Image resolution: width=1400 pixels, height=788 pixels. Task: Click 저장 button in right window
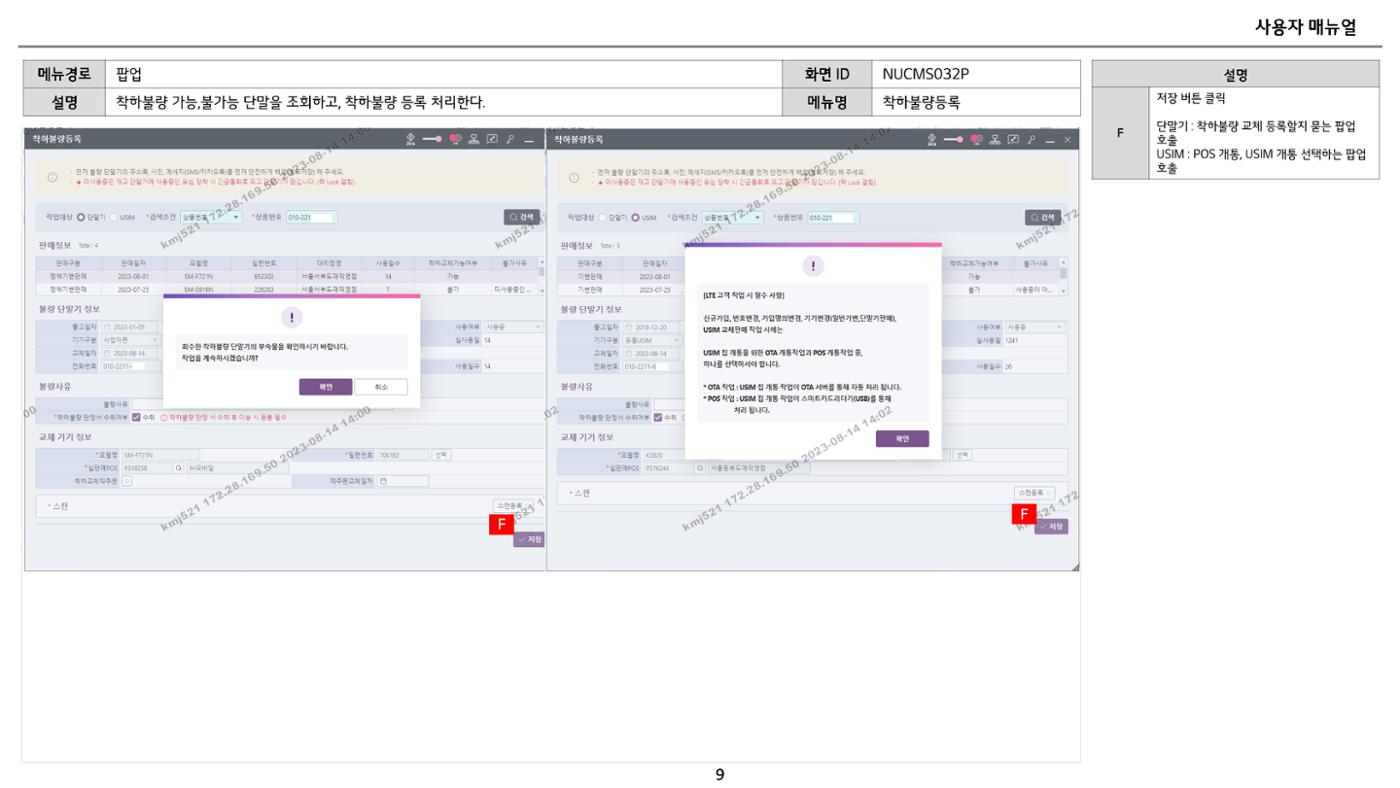pos(1051,526)
